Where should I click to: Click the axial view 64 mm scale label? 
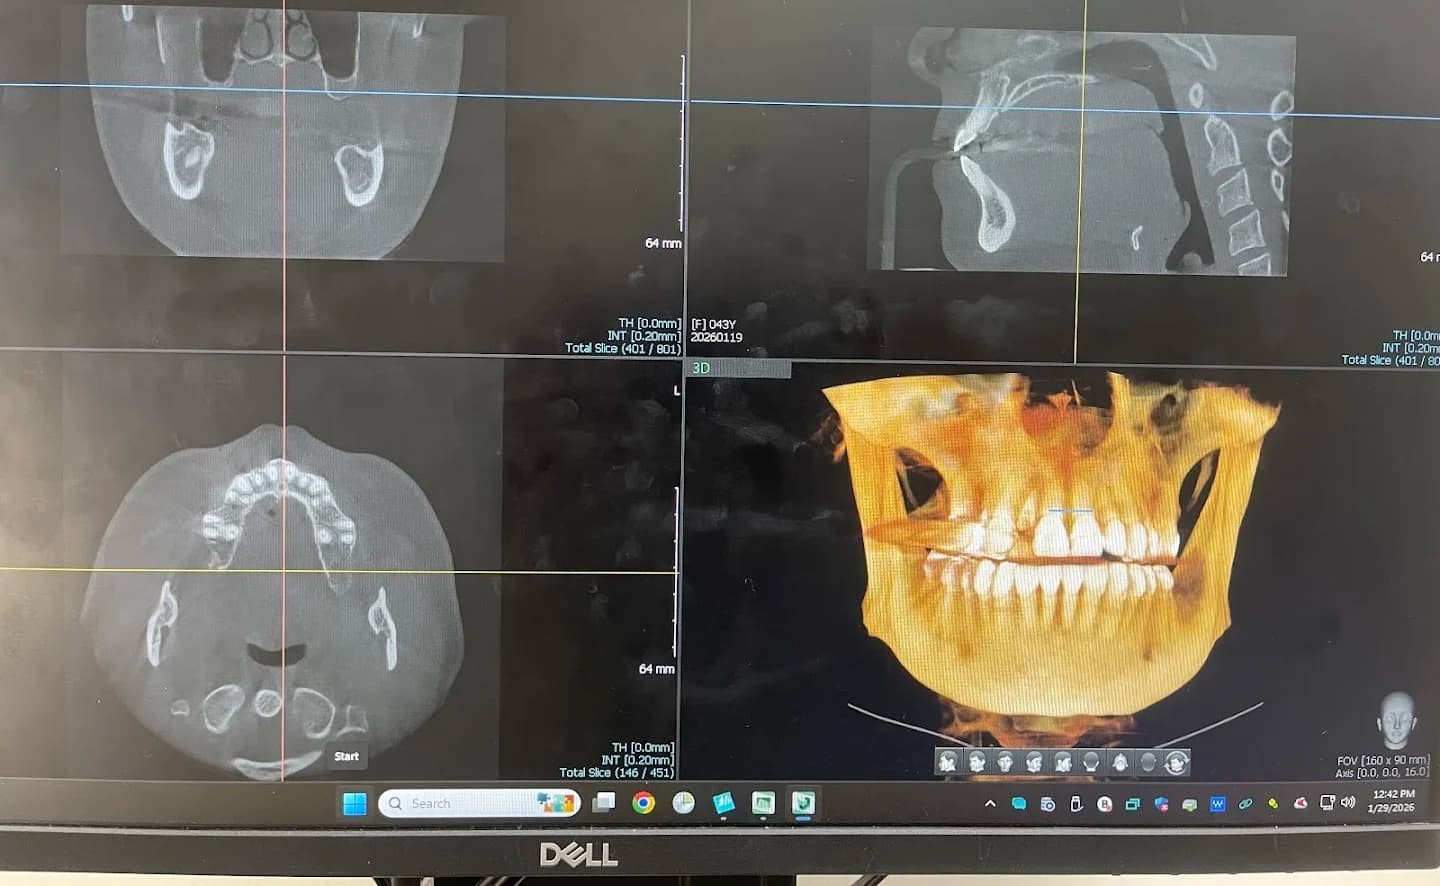[x=657, y=669]
